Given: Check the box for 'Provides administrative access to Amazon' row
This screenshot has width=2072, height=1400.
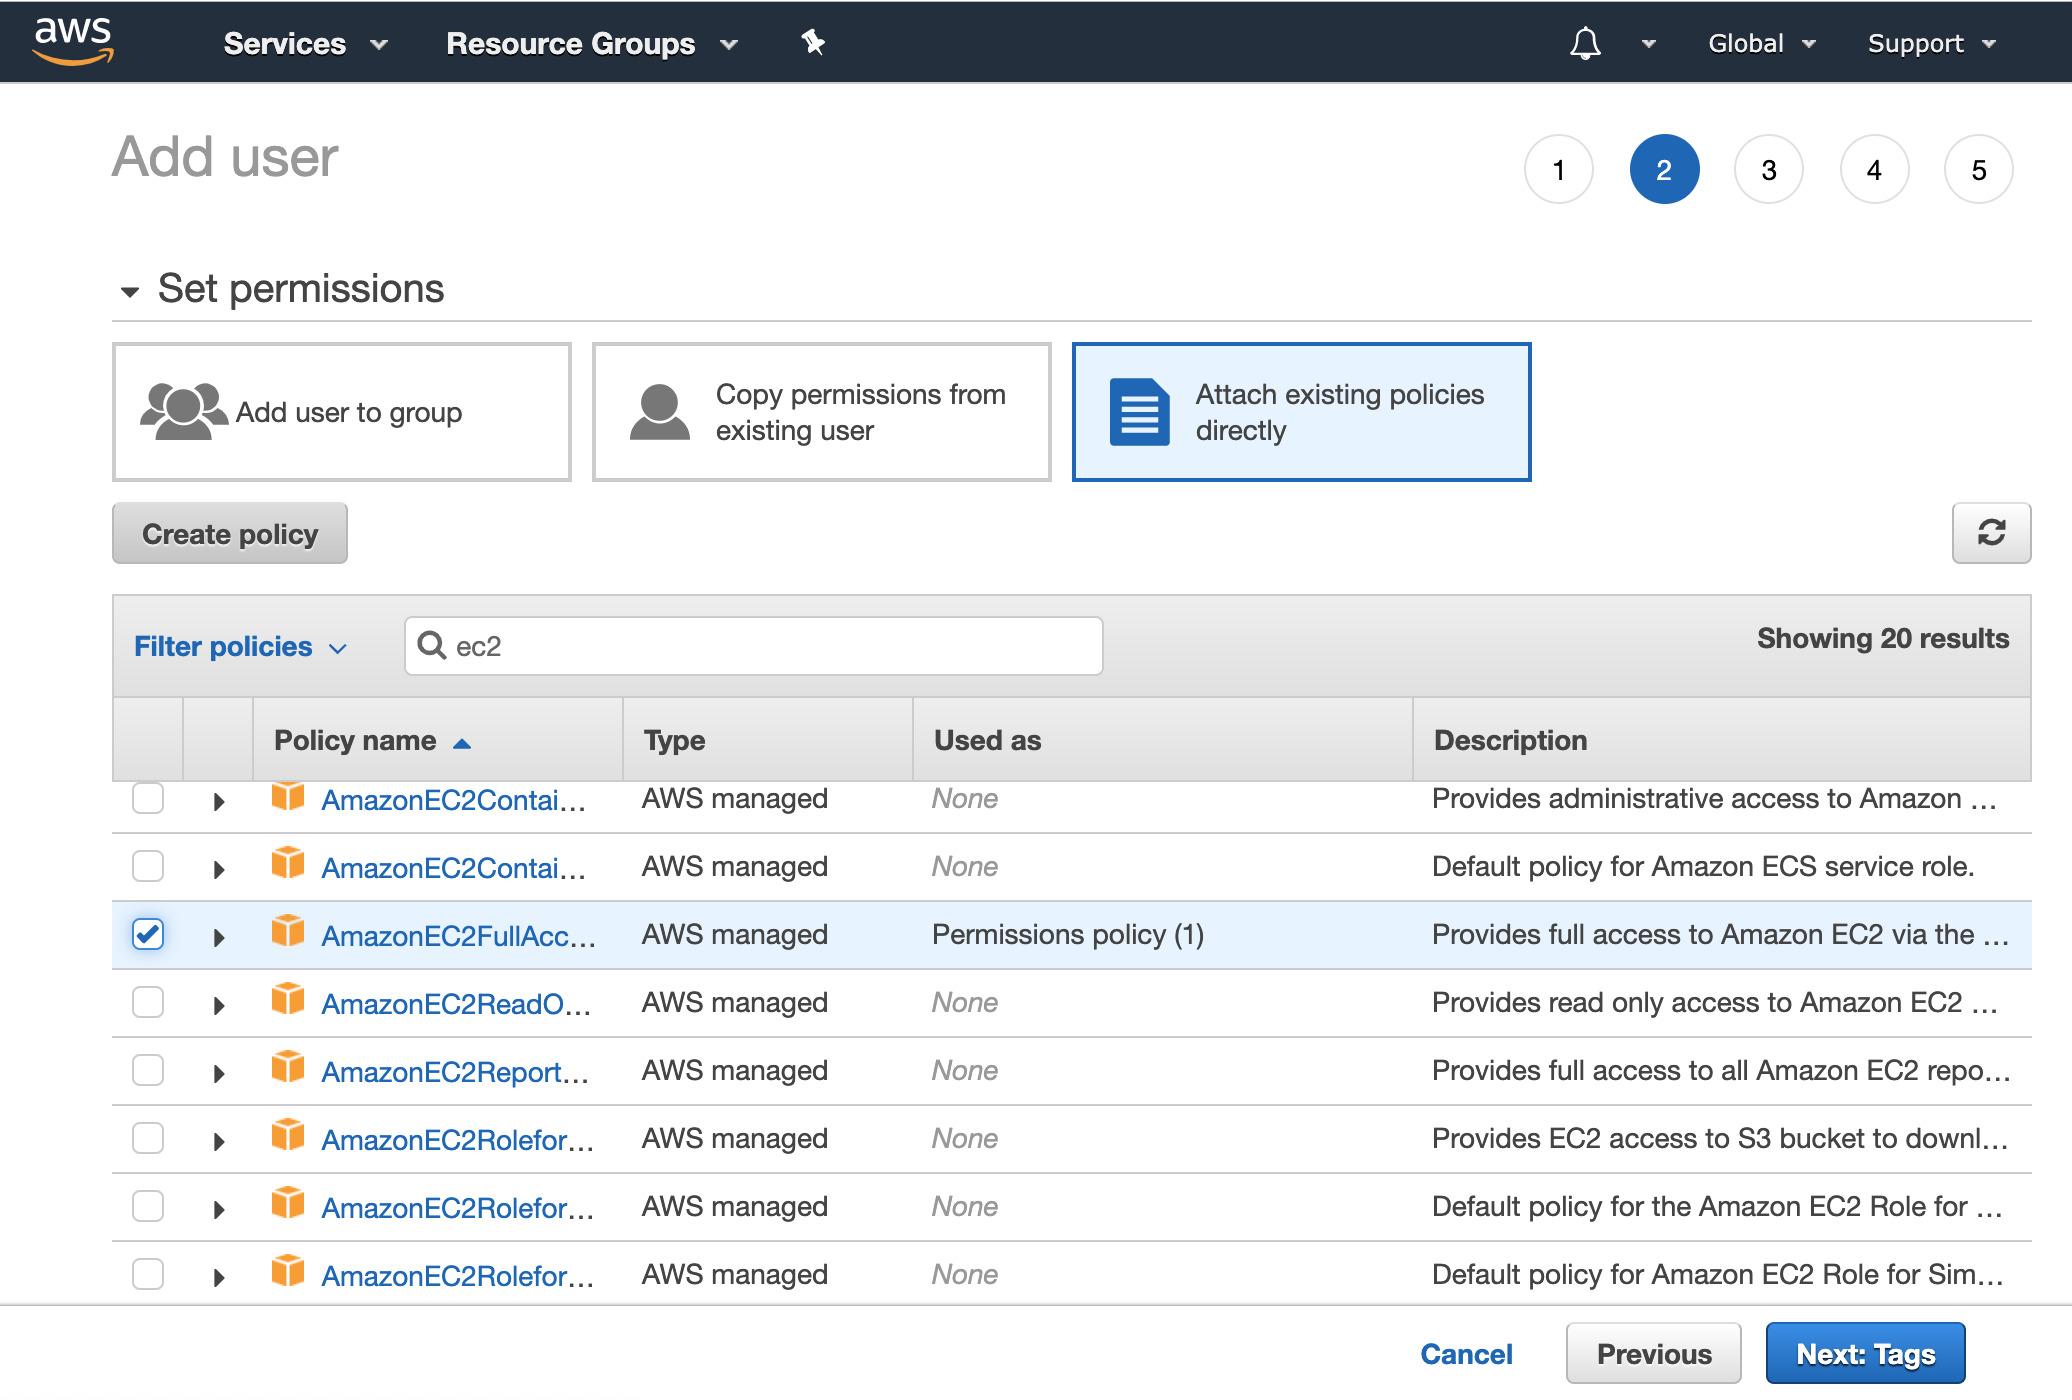Looking at the screenshot, I should pos(148,798).
